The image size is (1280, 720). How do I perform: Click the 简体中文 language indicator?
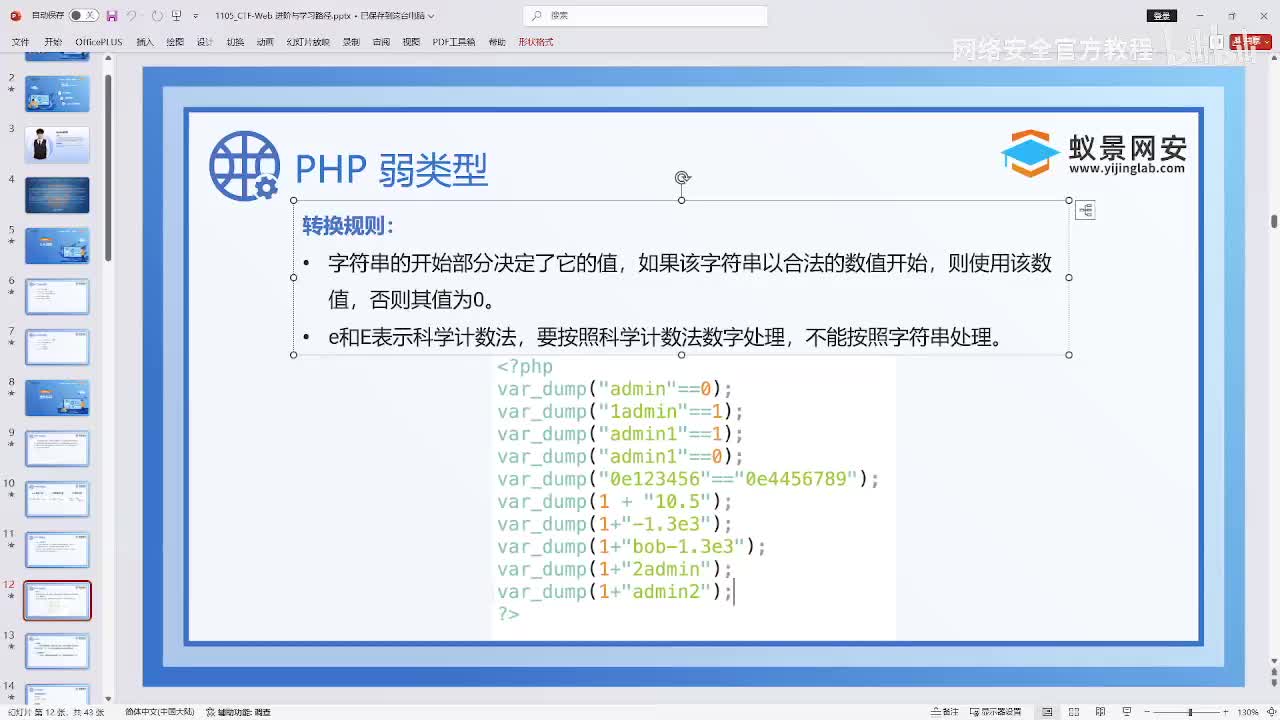[x=160, y=712]
